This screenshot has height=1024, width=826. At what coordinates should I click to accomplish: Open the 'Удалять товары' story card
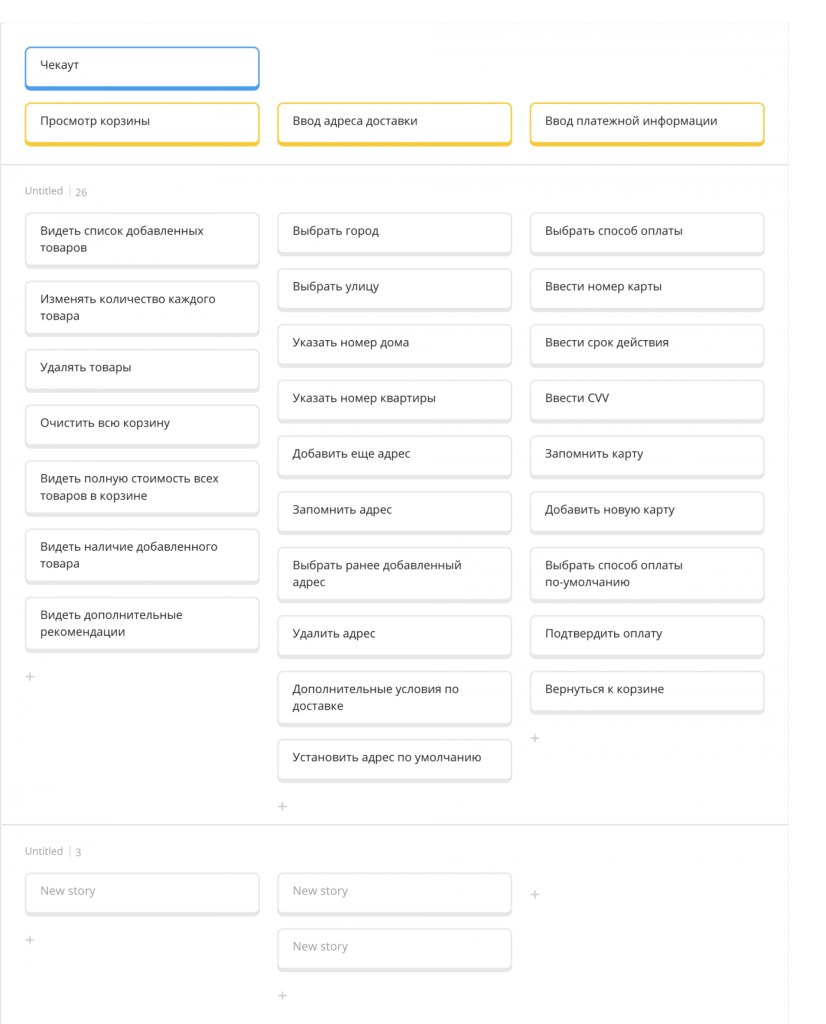click(x=141, y=368)
